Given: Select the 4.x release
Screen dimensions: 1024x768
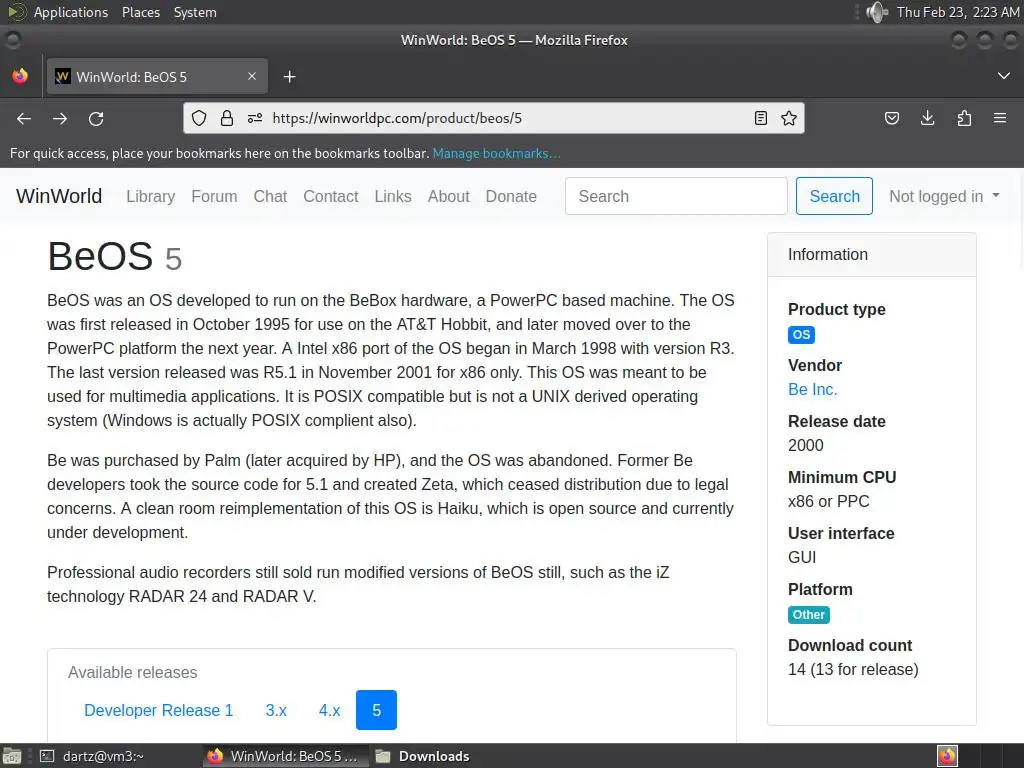Looking at the screenshot, I should 329,710.
